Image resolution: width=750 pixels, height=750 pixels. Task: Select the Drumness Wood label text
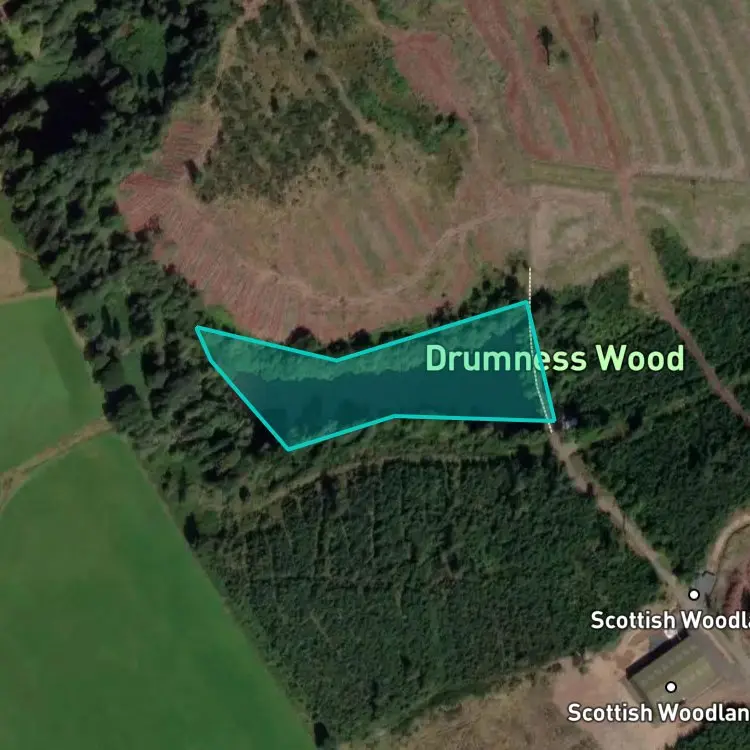tap(555, 358)
